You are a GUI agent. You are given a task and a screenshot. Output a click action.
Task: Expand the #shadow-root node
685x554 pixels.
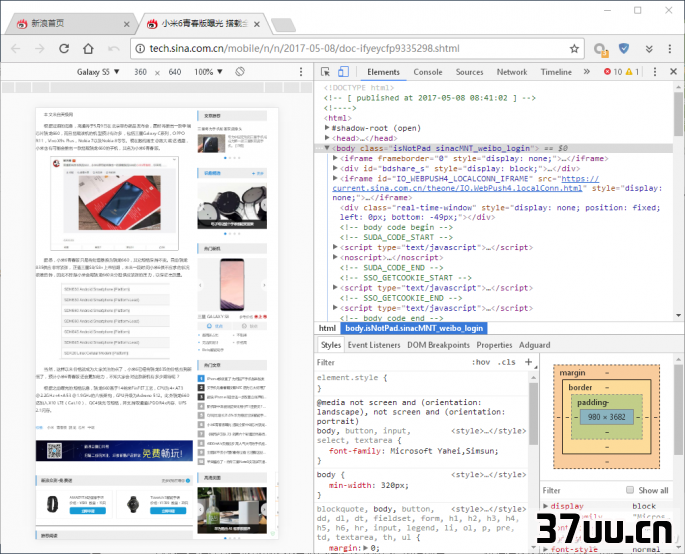click(327, 128)
